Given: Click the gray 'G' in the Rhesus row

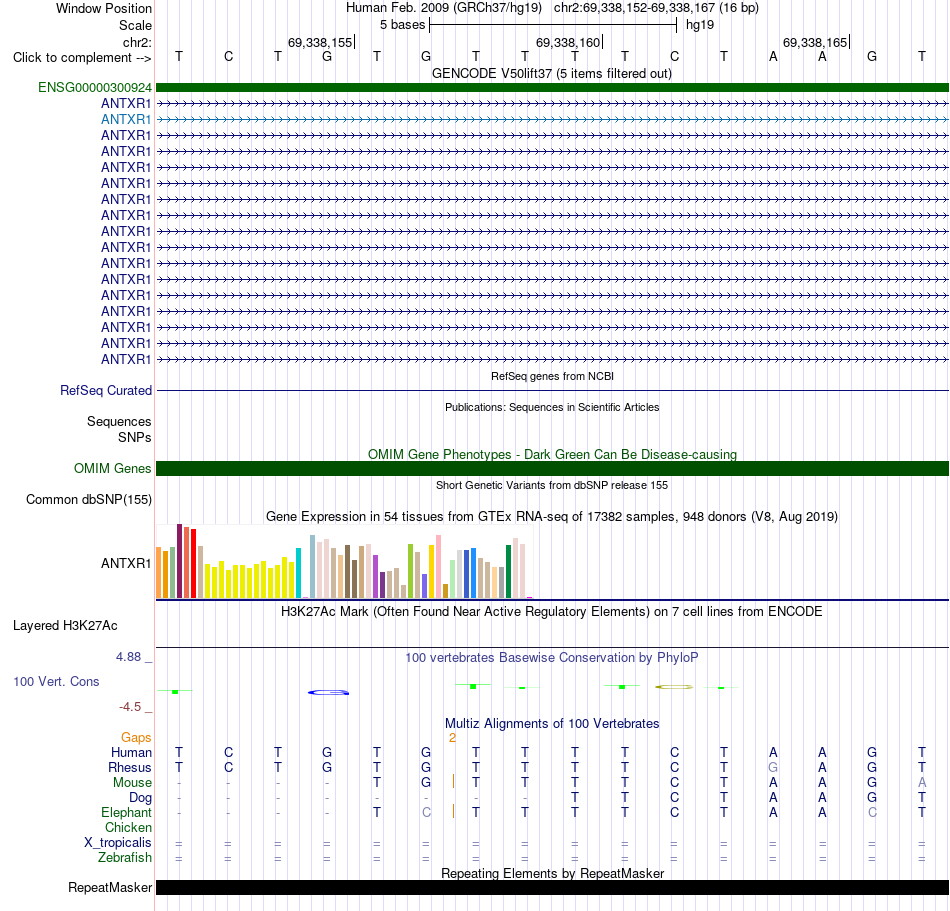Looking at the screenshot, I should [773, 767].
